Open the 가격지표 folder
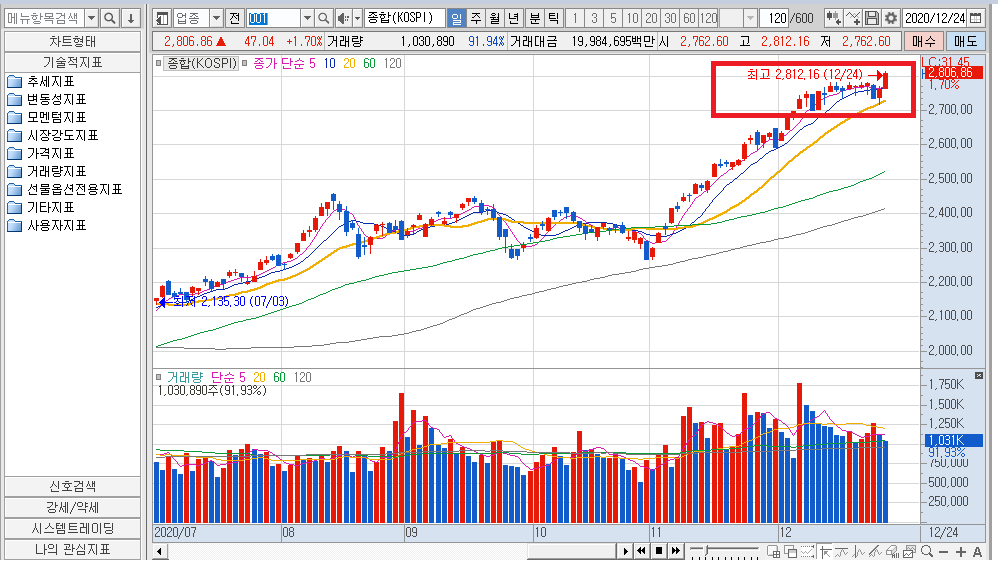998x572 pixels. tap(41, 153)
